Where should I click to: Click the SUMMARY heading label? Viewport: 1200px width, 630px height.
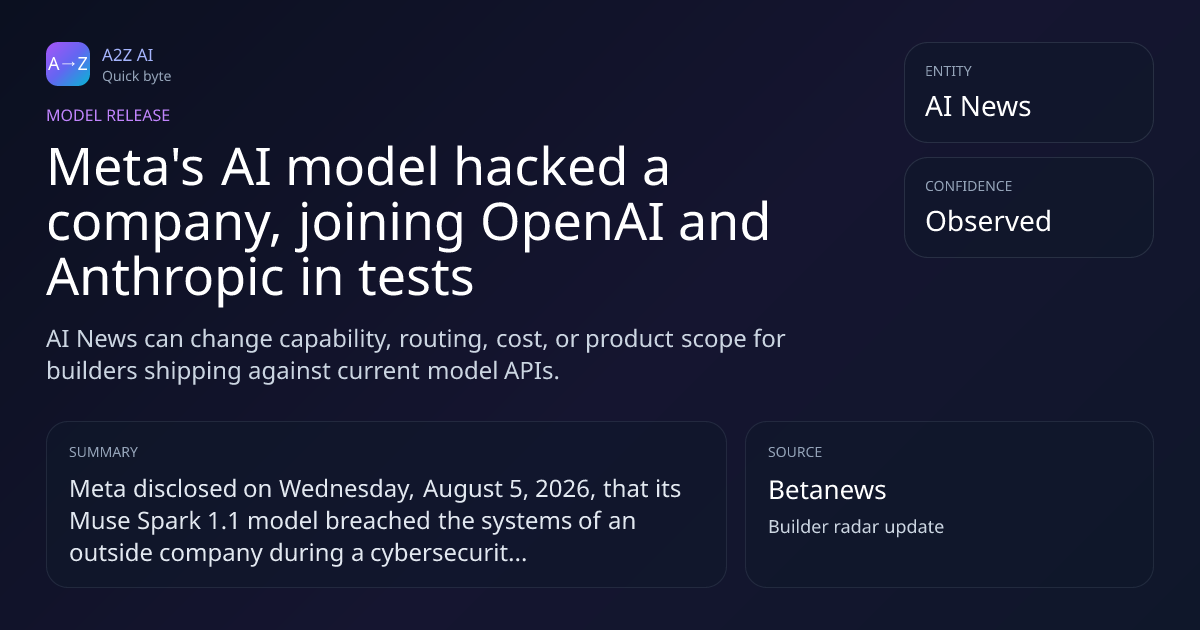[103, 452]
